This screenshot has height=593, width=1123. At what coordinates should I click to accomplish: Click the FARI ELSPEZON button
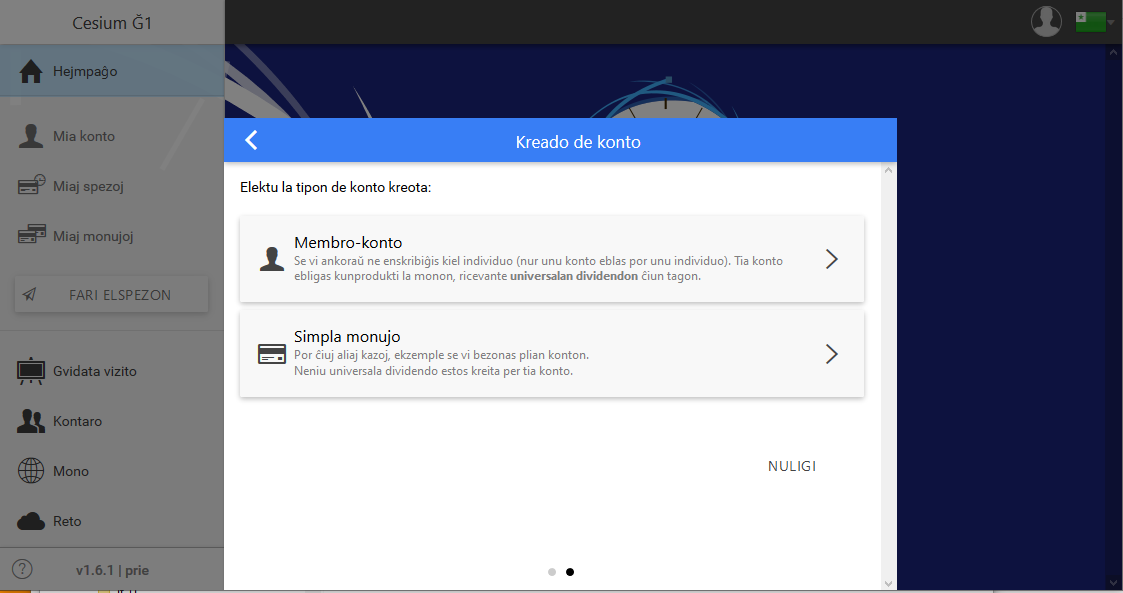(112, 294)
